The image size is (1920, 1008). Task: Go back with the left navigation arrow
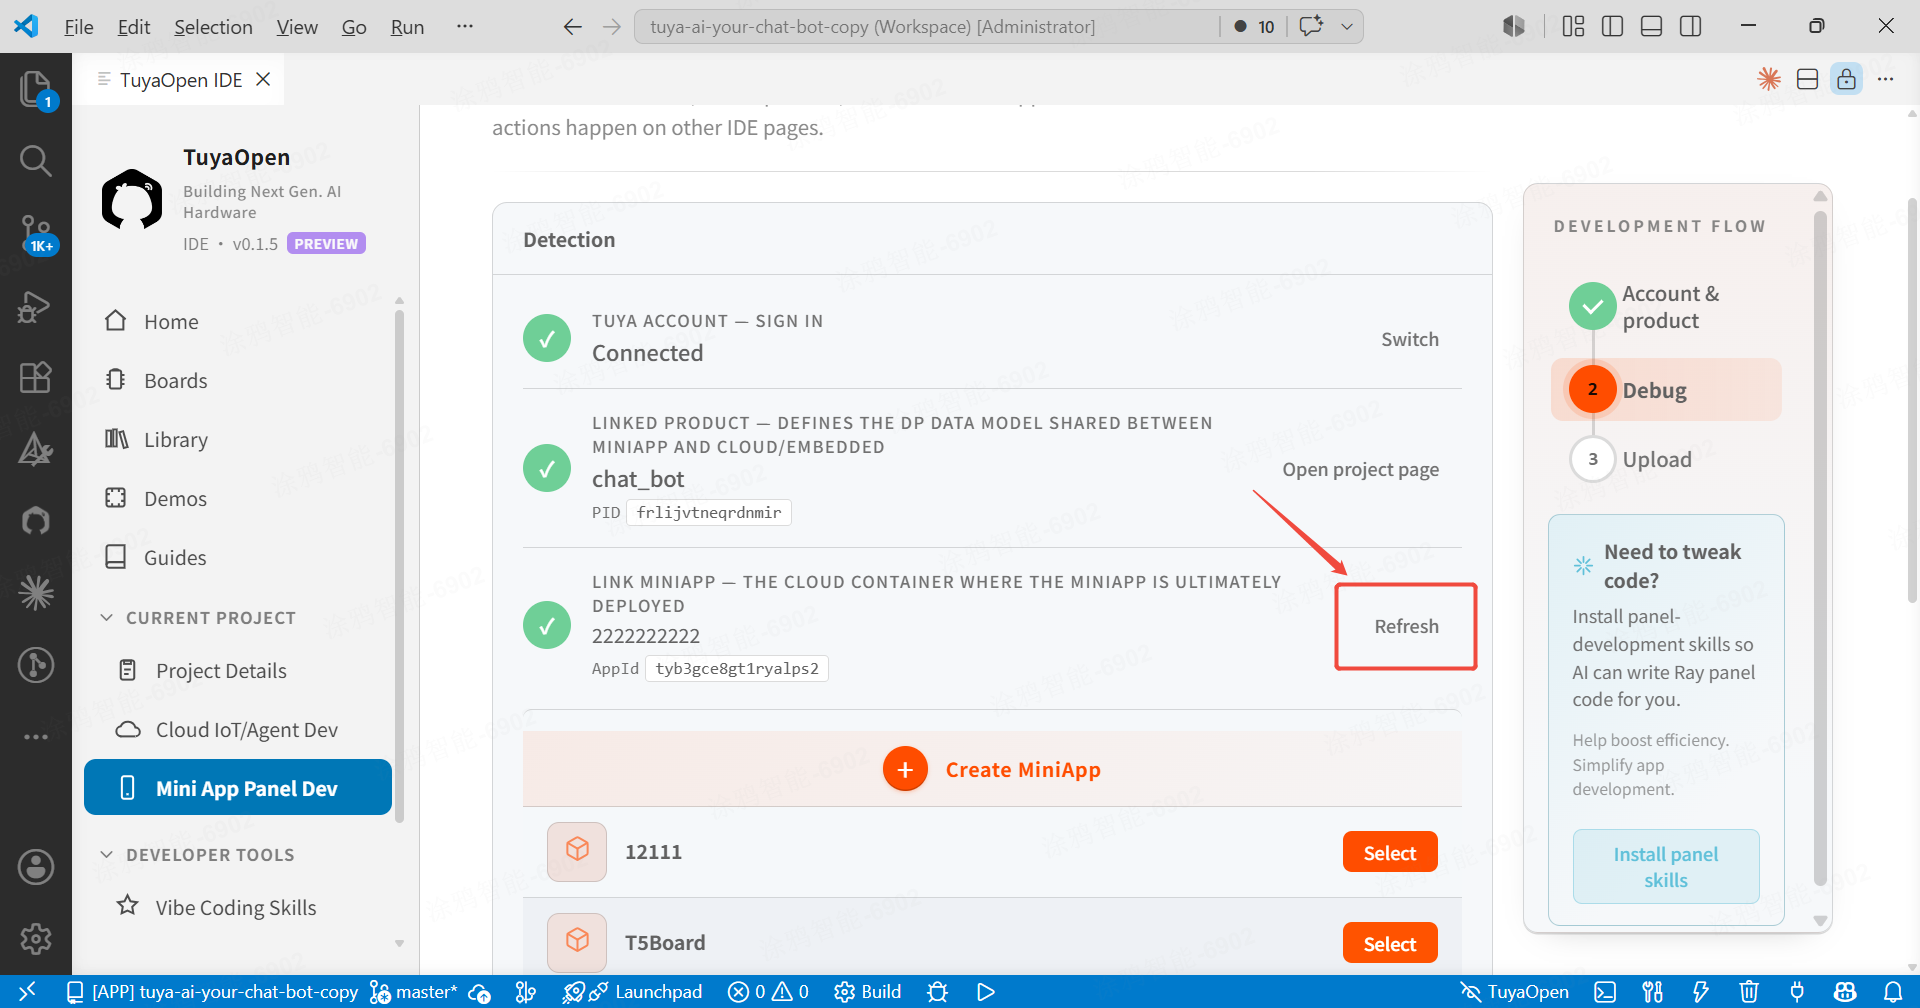572,27
